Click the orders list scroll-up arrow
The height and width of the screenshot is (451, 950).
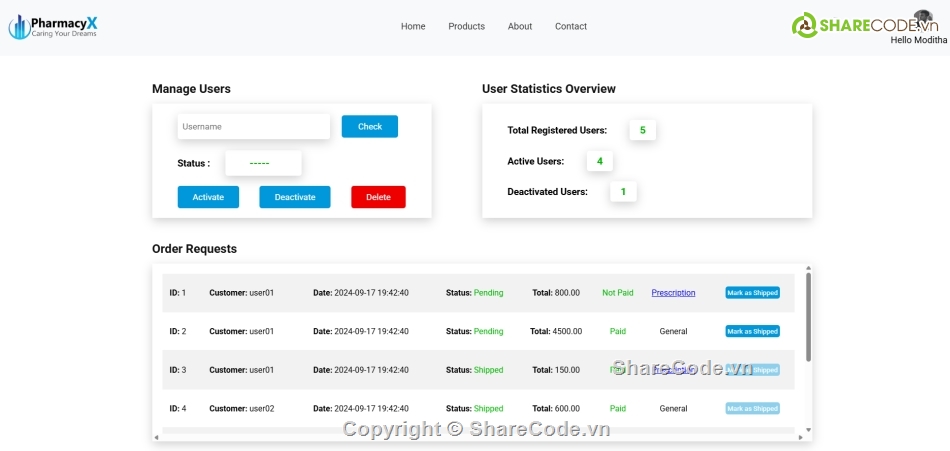pos(808,268)
